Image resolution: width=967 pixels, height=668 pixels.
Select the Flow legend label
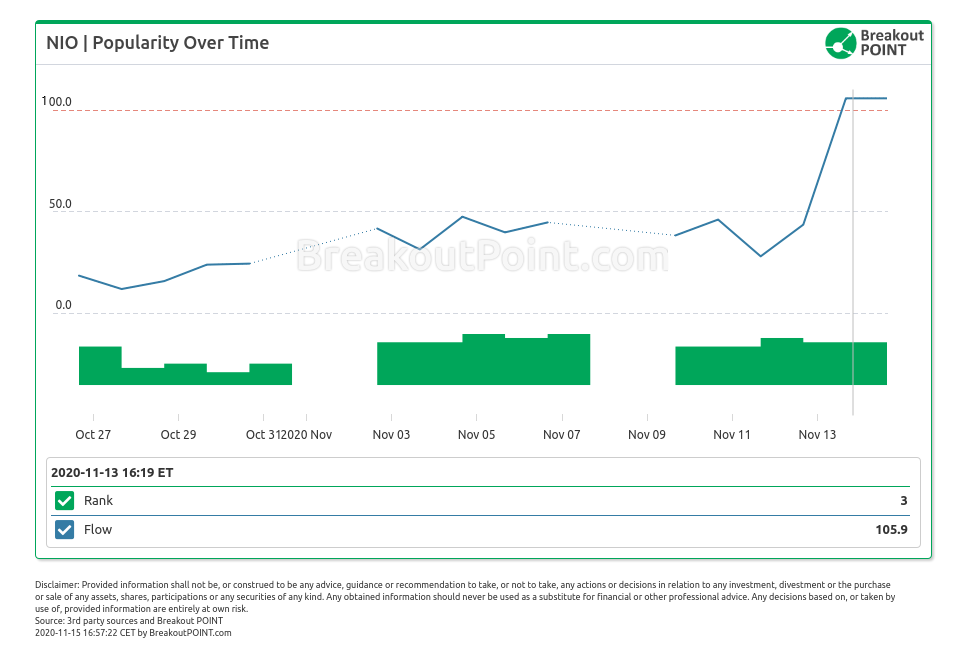click(98, 529)
